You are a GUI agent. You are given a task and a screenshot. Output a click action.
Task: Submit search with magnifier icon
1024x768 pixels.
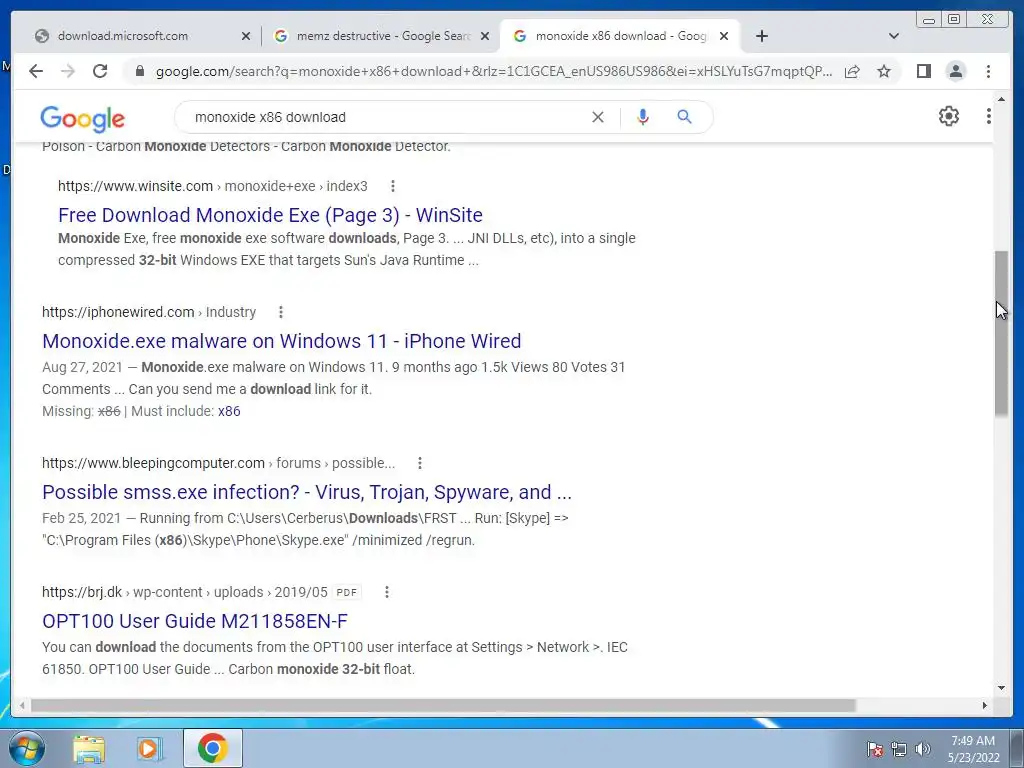684,117
